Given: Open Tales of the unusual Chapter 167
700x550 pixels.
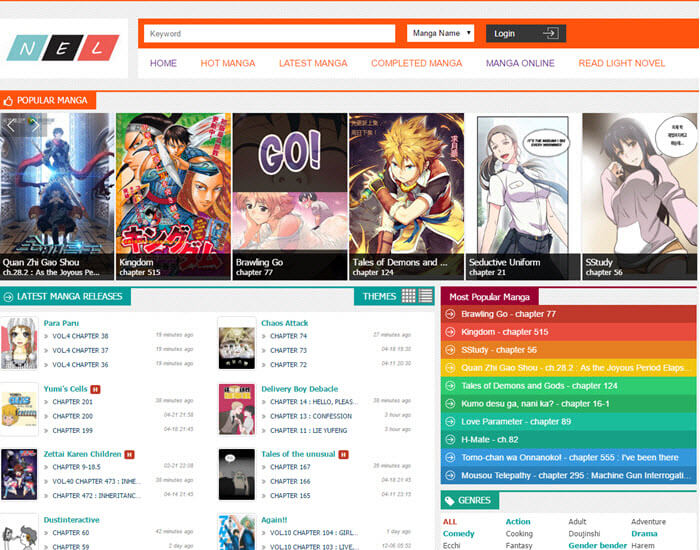Looking at the screenshot, I should click(x=290, y=467).
